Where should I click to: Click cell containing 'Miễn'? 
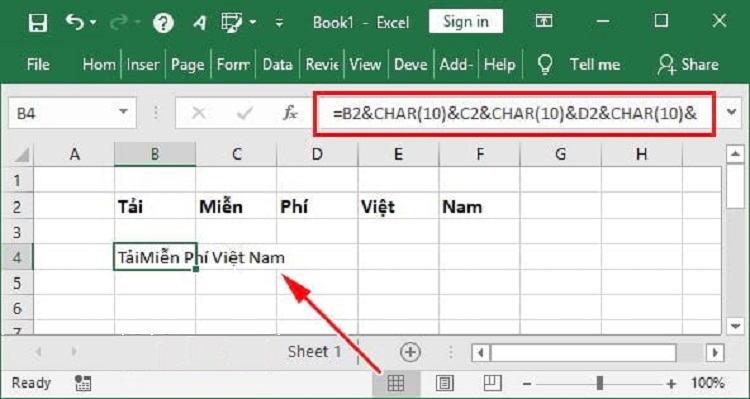tap(236, 206)
